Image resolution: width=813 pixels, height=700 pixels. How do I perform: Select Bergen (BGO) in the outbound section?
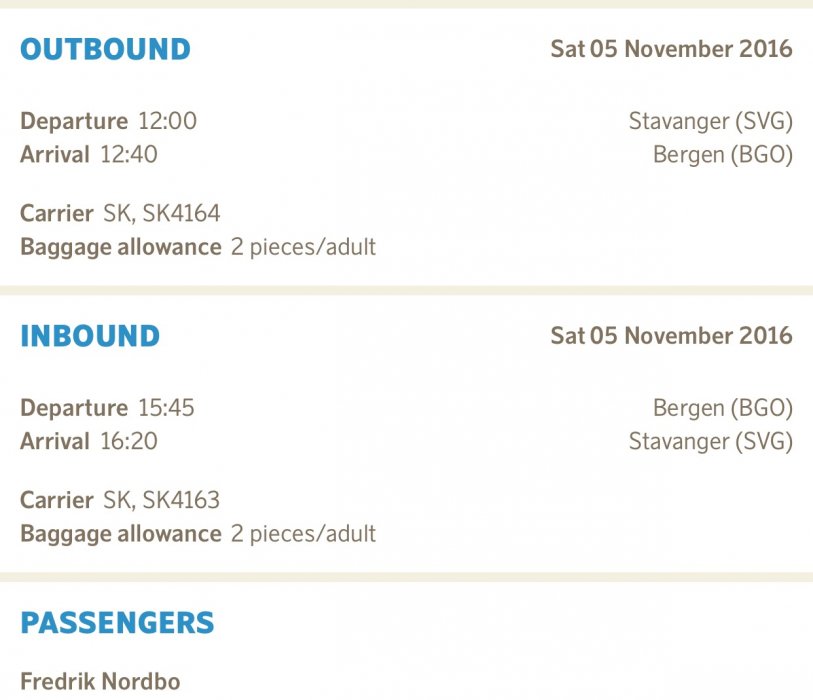[722, 155]
